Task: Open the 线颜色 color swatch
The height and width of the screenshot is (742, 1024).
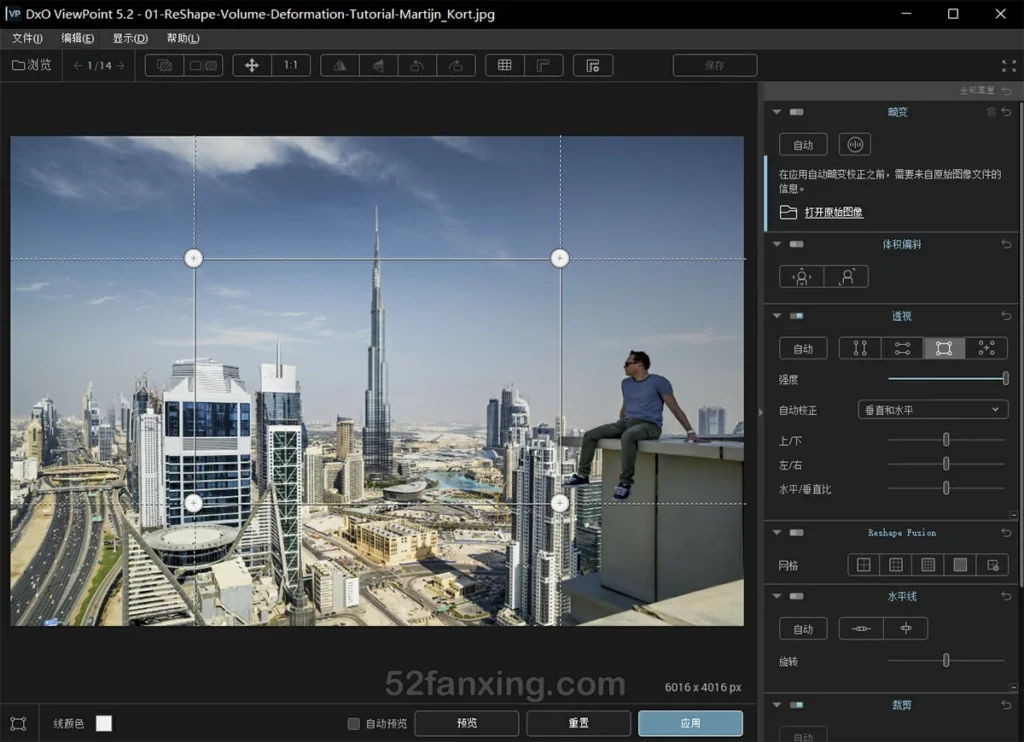Action: [x=104, y=723]
